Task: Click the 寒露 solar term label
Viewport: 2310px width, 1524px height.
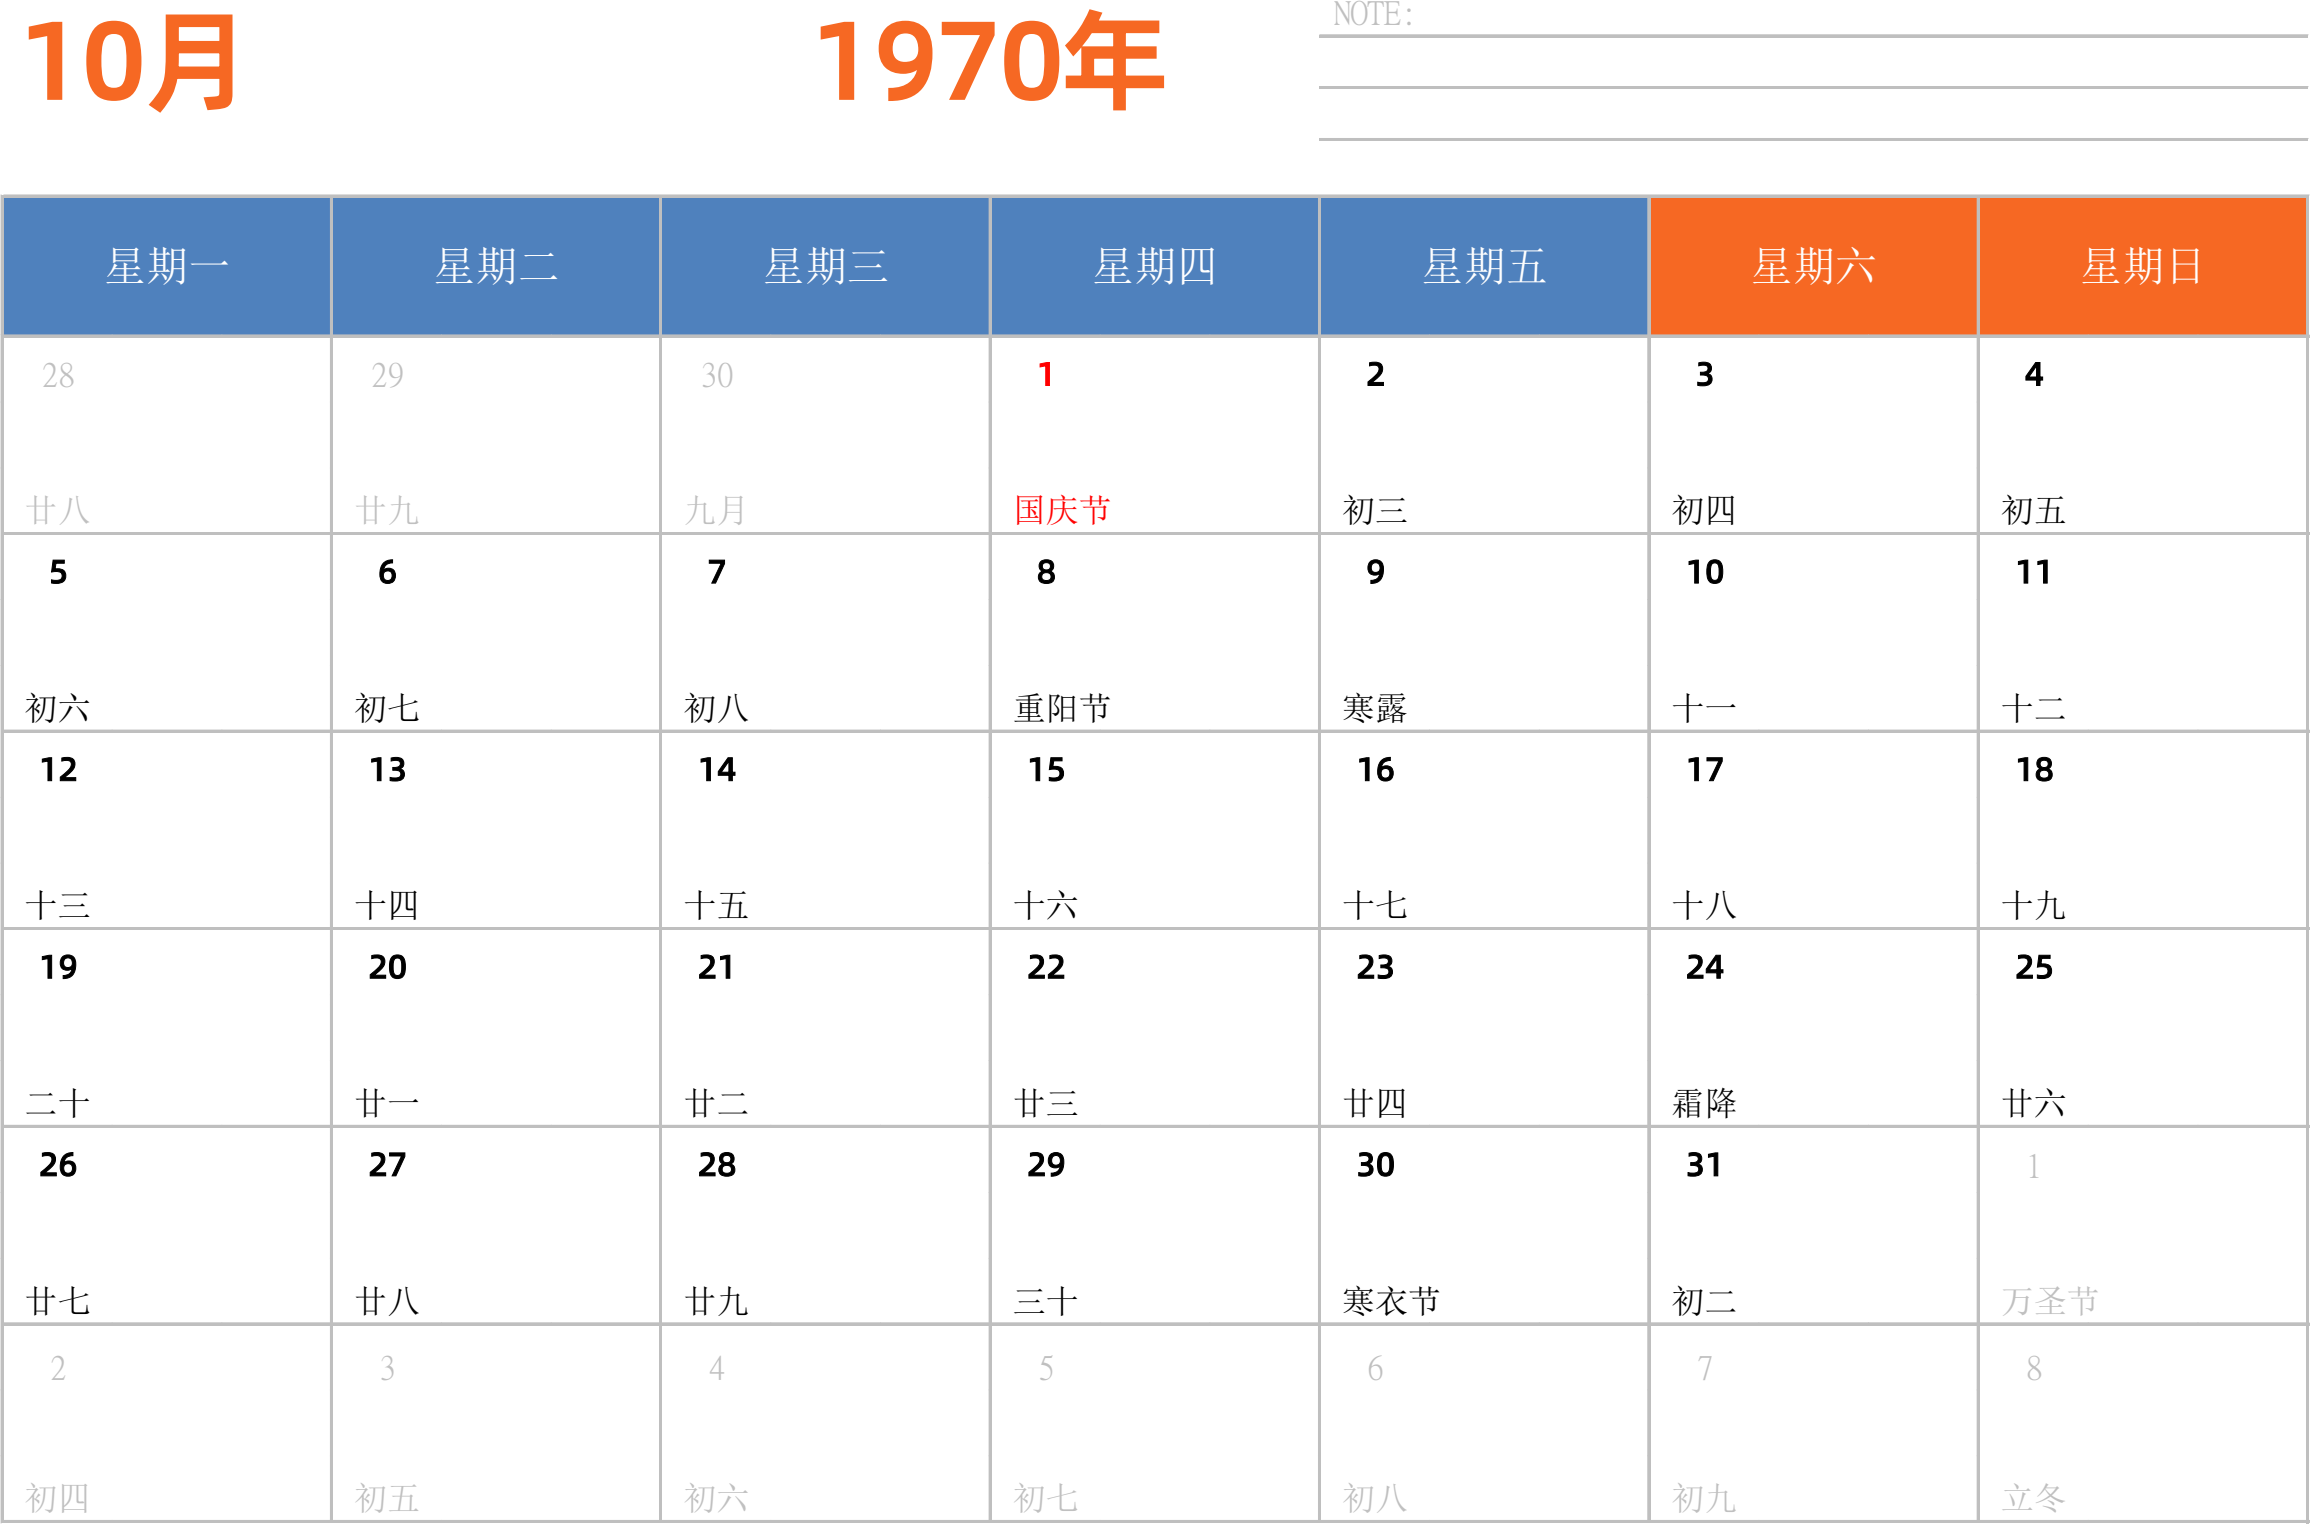Action: 1375,708
